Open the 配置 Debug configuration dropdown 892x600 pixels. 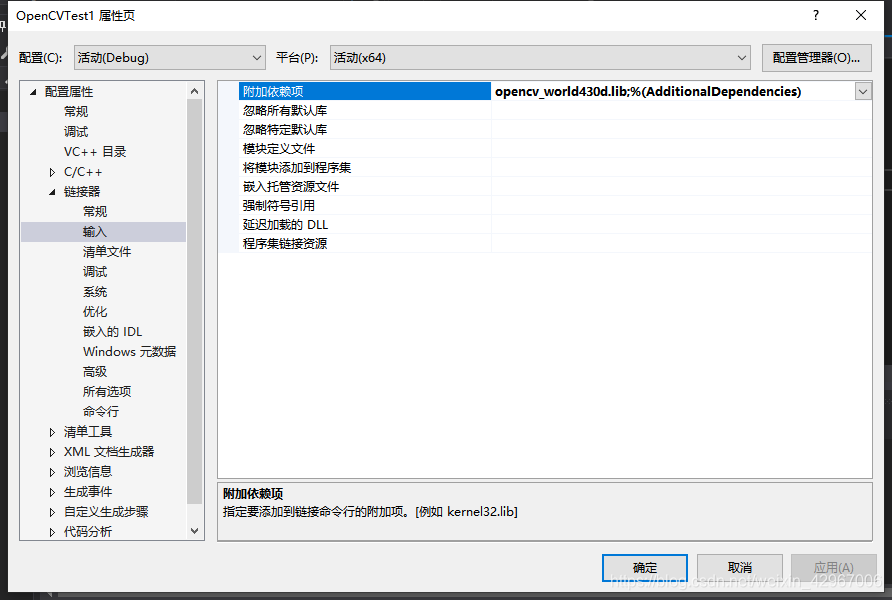(170, 57)
